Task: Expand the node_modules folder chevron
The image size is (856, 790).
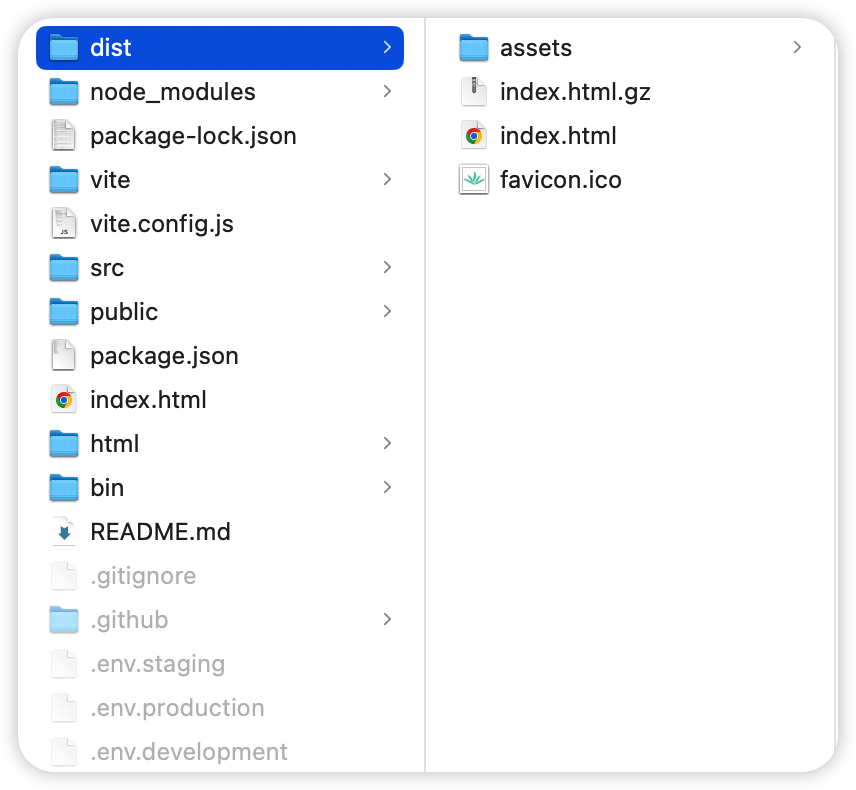Action: tap(387, 92)
